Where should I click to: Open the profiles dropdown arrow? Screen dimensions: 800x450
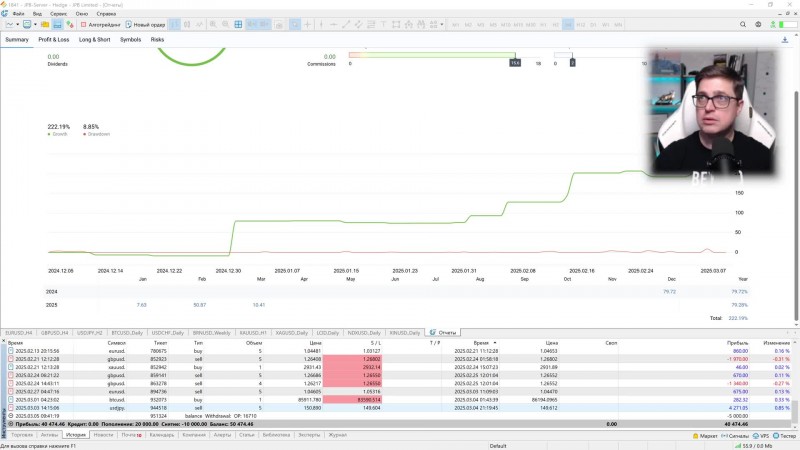[35, 24]
